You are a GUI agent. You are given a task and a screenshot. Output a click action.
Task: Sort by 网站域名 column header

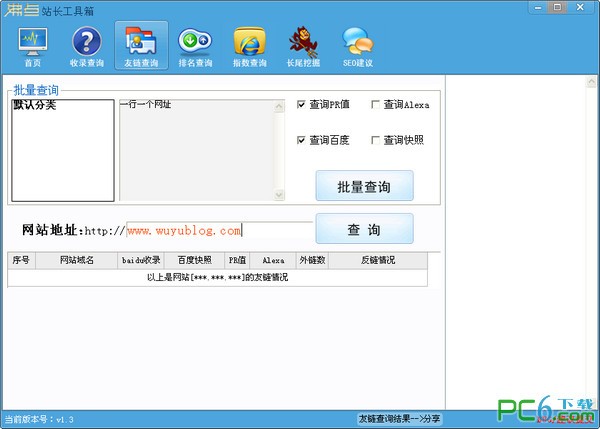click(77, 260)
